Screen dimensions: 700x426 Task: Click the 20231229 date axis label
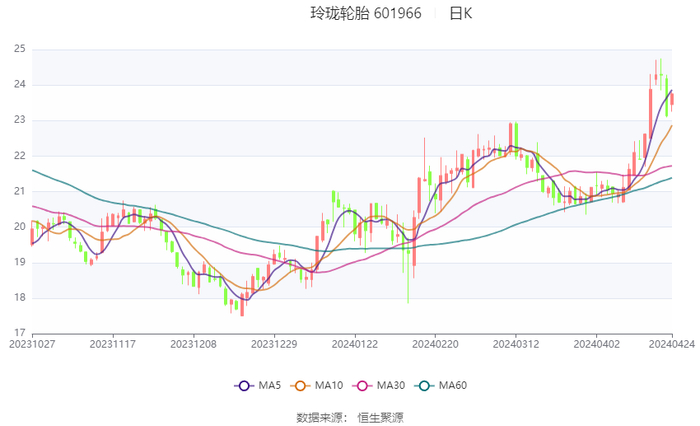click(x=274, y=342)
